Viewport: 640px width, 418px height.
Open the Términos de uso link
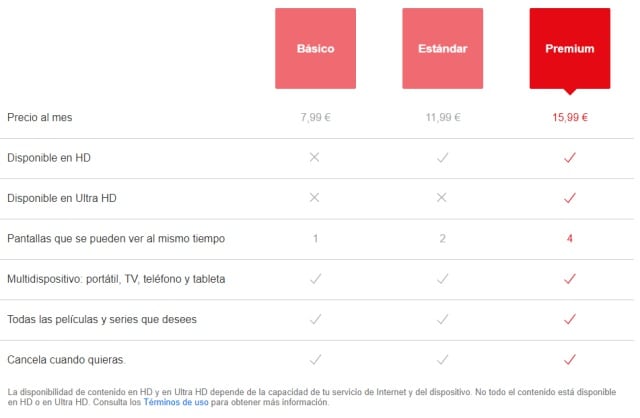click(x=176, y=402)
